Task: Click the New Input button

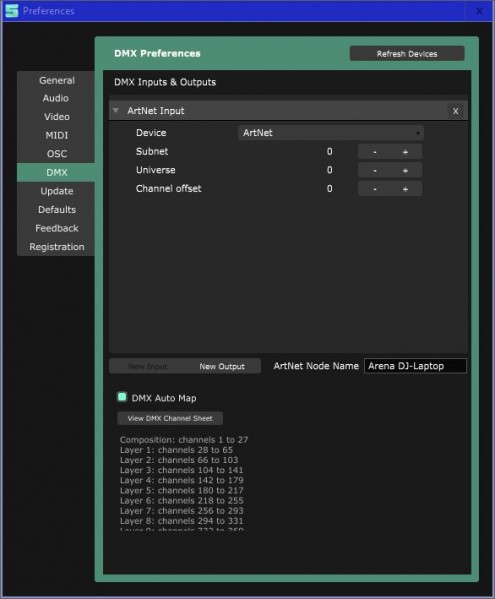Action: [x=147, y=366]
